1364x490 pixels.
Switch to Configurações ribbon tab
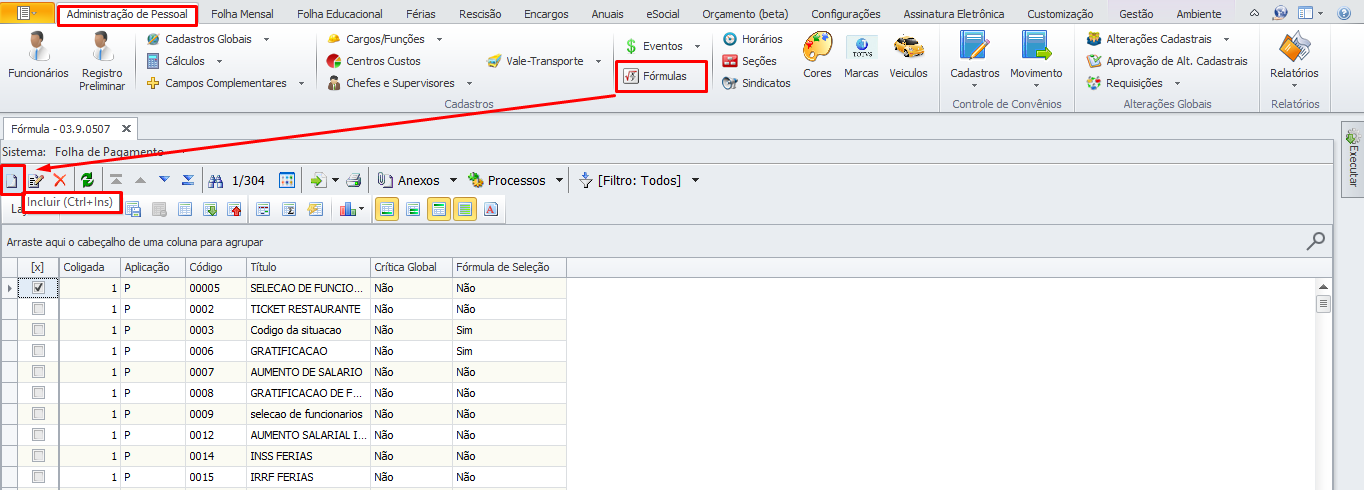tap(845, 14)
